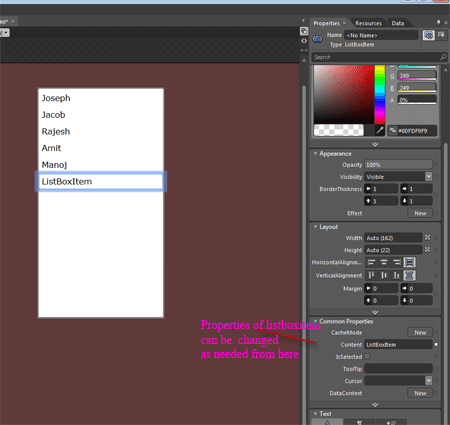This screenshot has height=425, width=450.
Task: Click the rainbow hue slider bar
Action: 380,95
